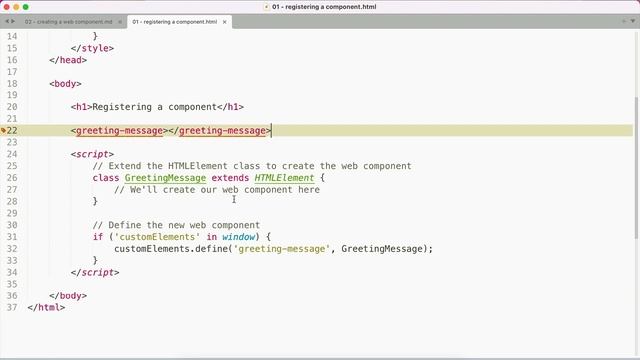Click the closing </style> tag
640x360 pixels.
92,48
